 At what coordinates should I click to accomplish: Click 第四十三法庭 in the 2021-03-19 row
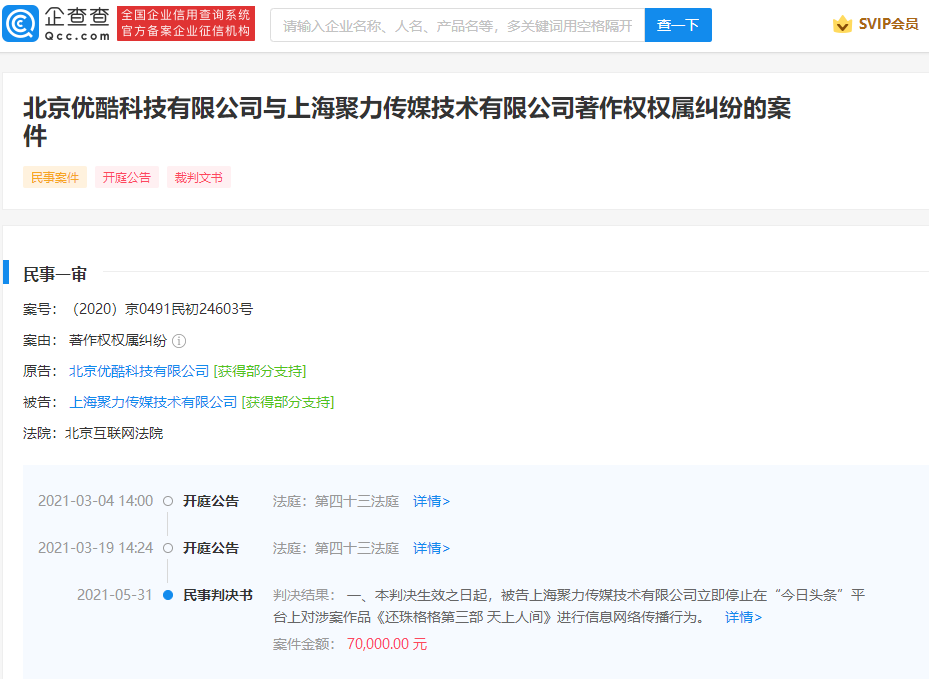[x=357, y=548]
